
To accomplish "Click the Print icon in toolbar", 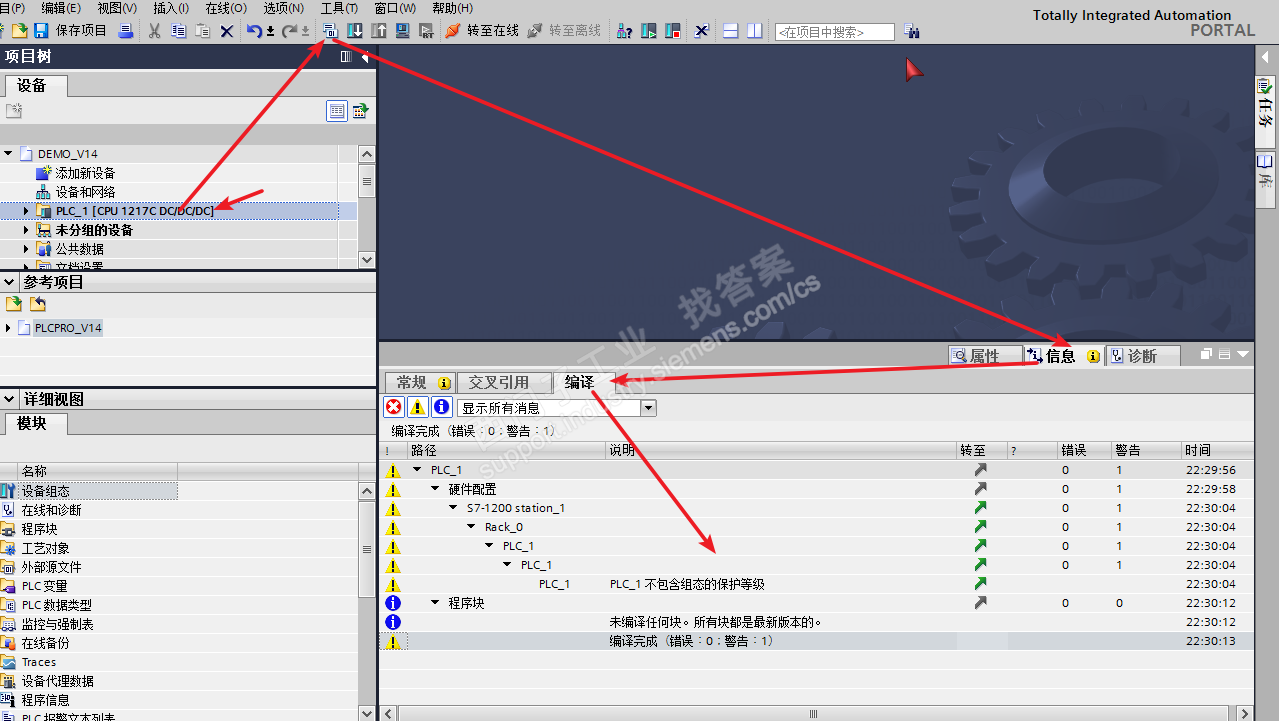I will pos(126,31).
